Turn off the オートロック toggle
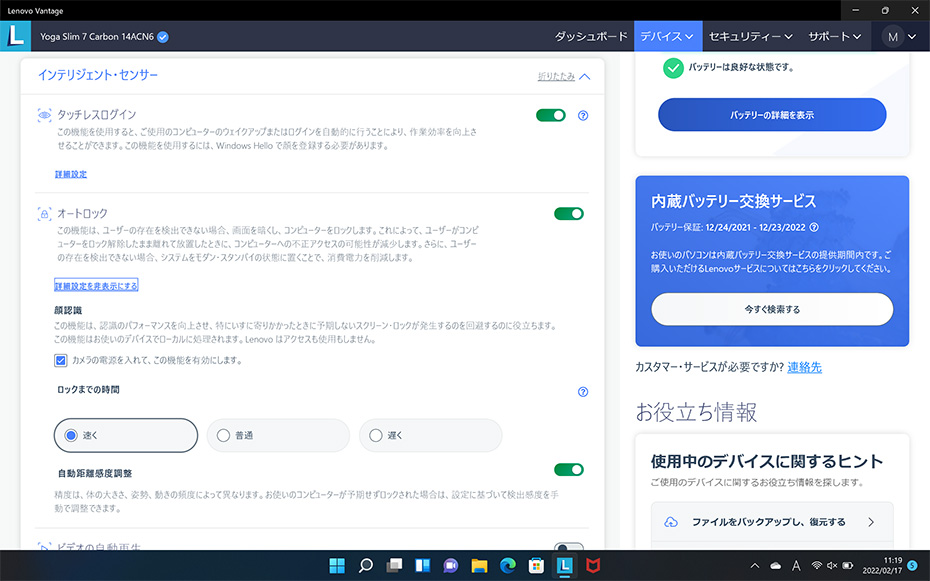The width and height of the screenshot is (930, 581). (568, 213)
